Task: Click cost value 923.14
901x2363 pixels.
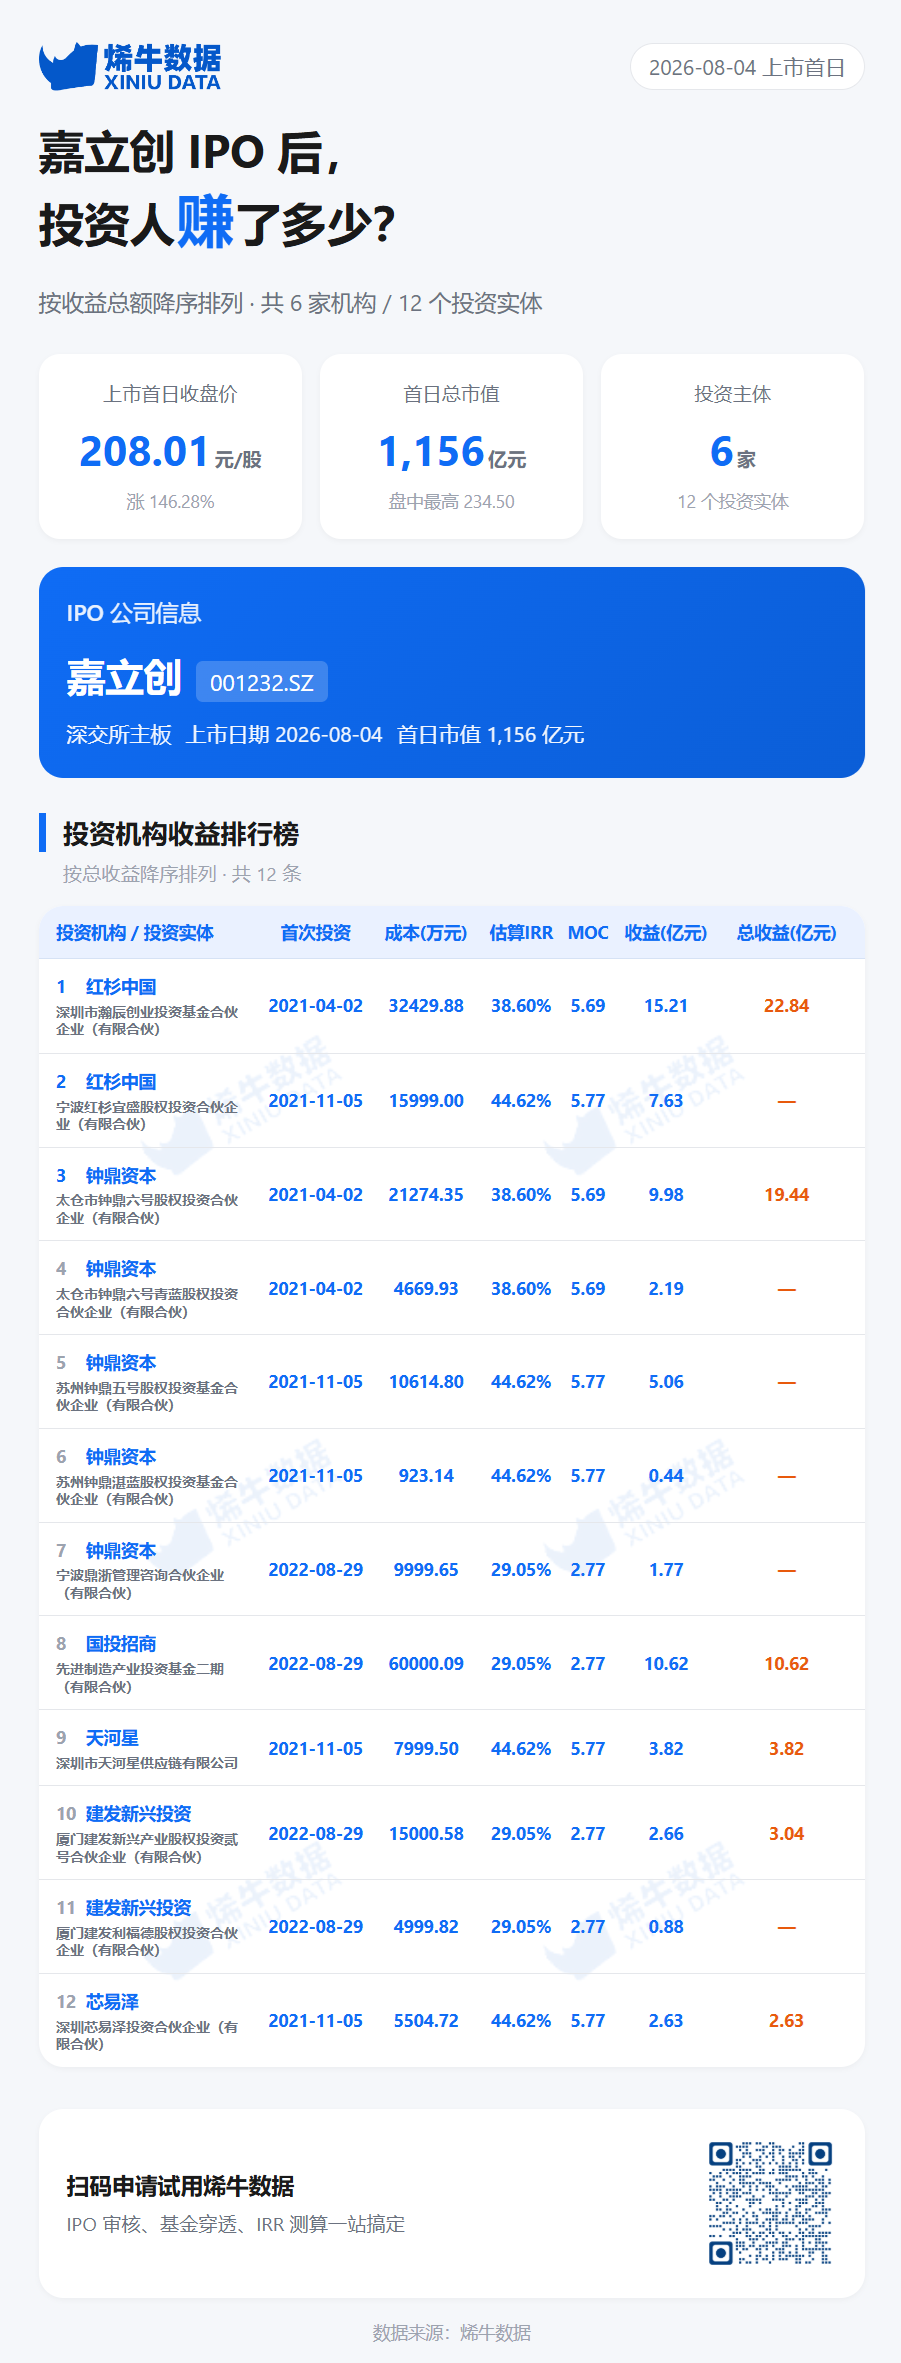Action: pos(426,1476)
